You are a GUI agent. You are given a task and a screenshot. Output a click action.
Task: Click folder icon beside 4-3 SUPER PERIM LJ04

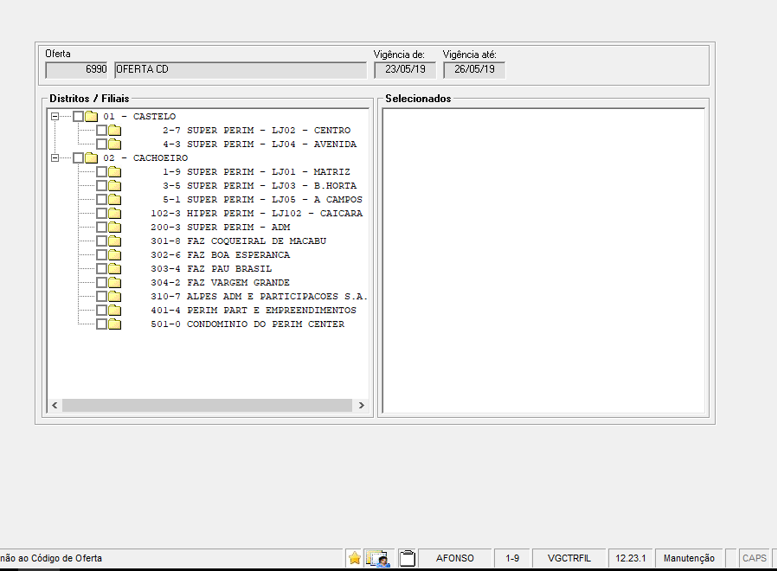(114, 144)
